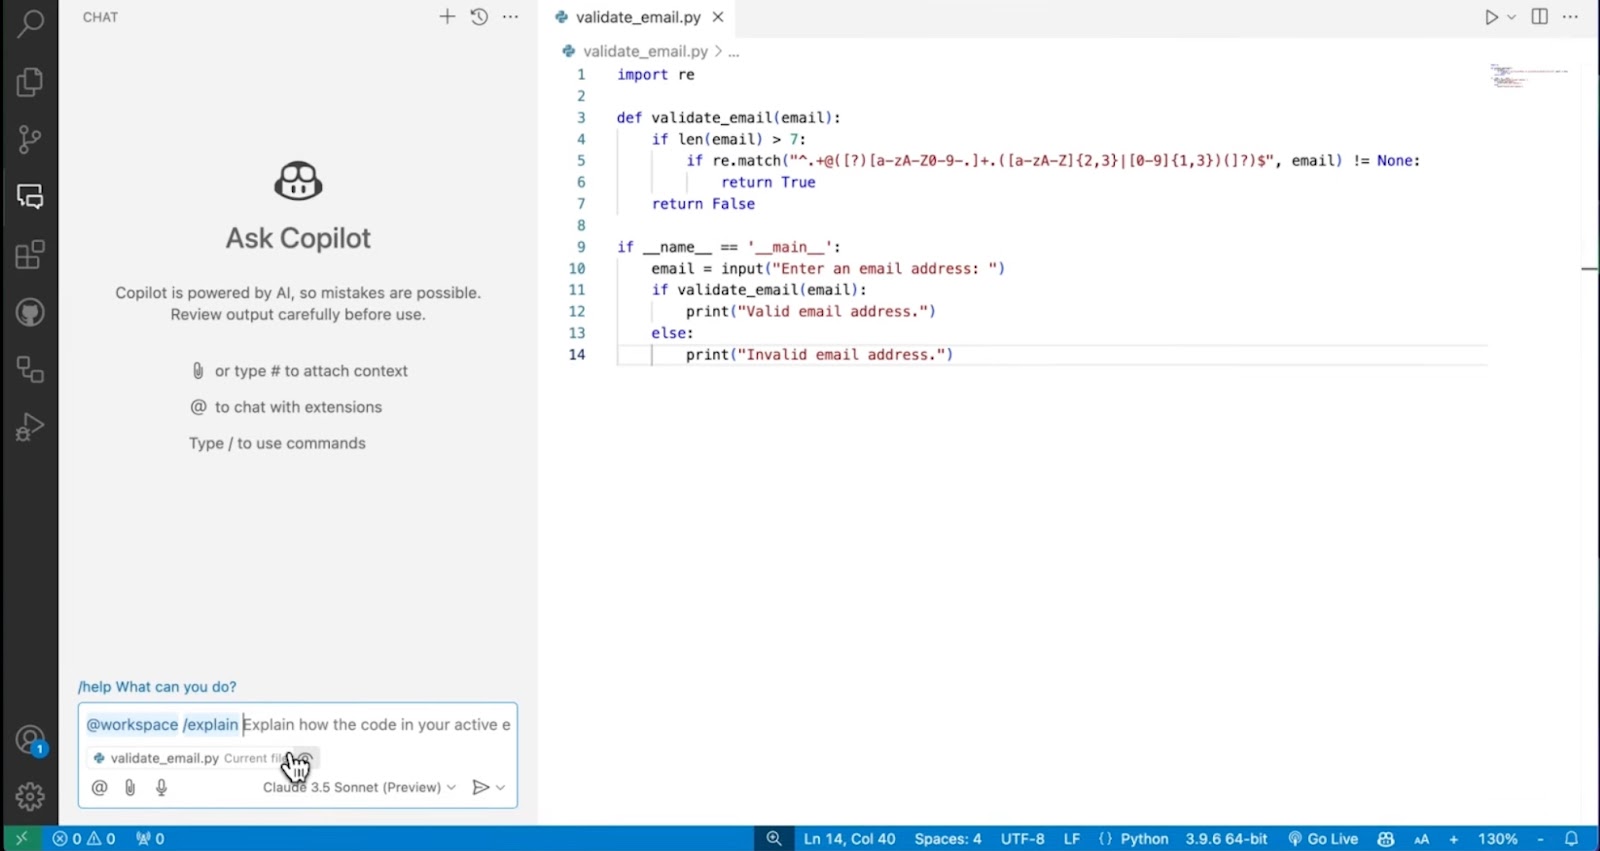Focus the chat input field
Image resolution: width=1600 pixels, height=851 pixels.
pos(298,724)
